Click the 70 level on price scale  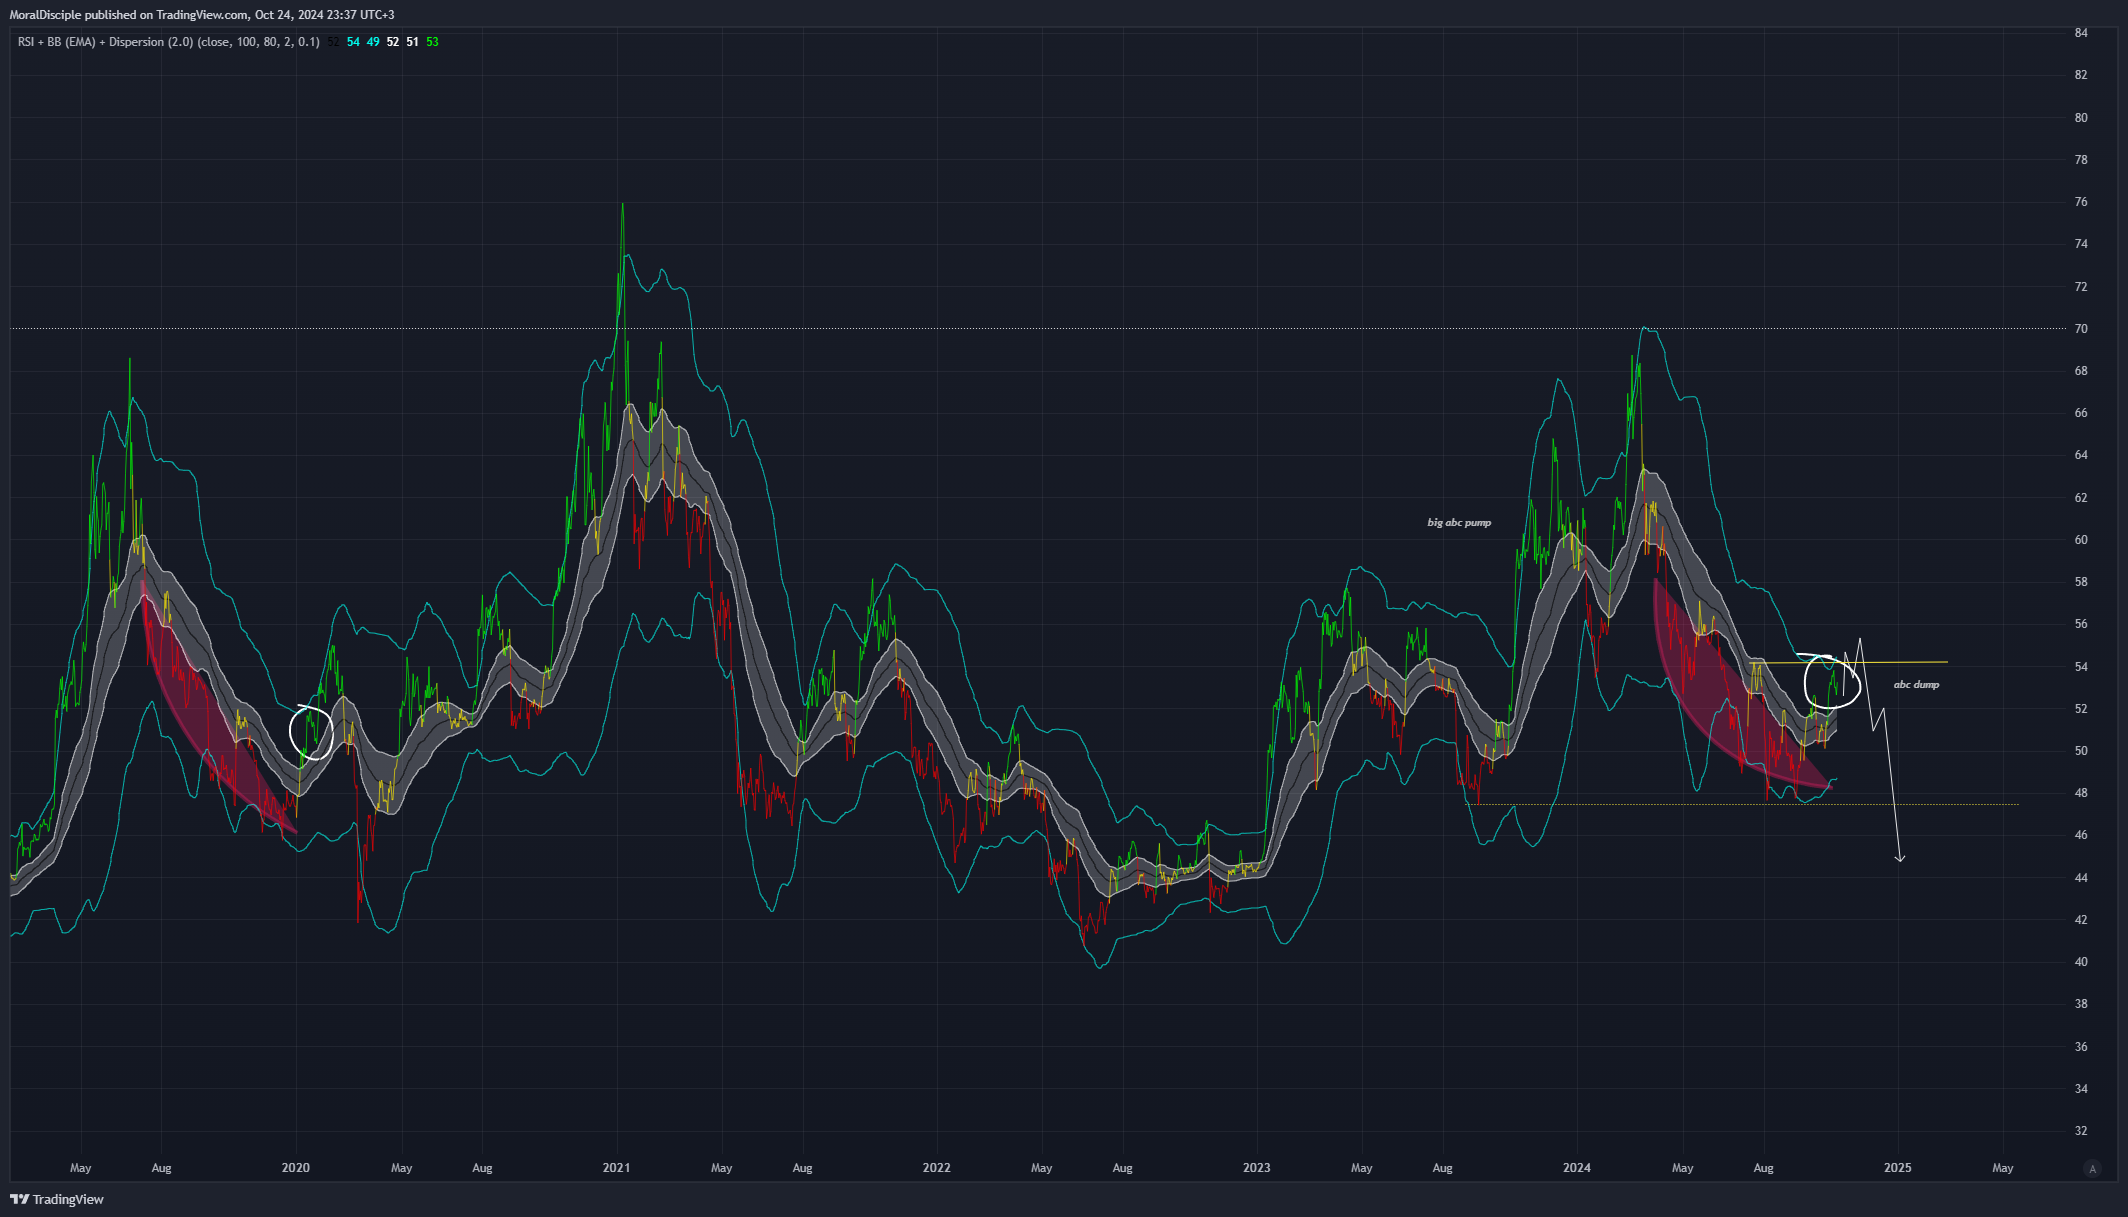coord(2081,329)
